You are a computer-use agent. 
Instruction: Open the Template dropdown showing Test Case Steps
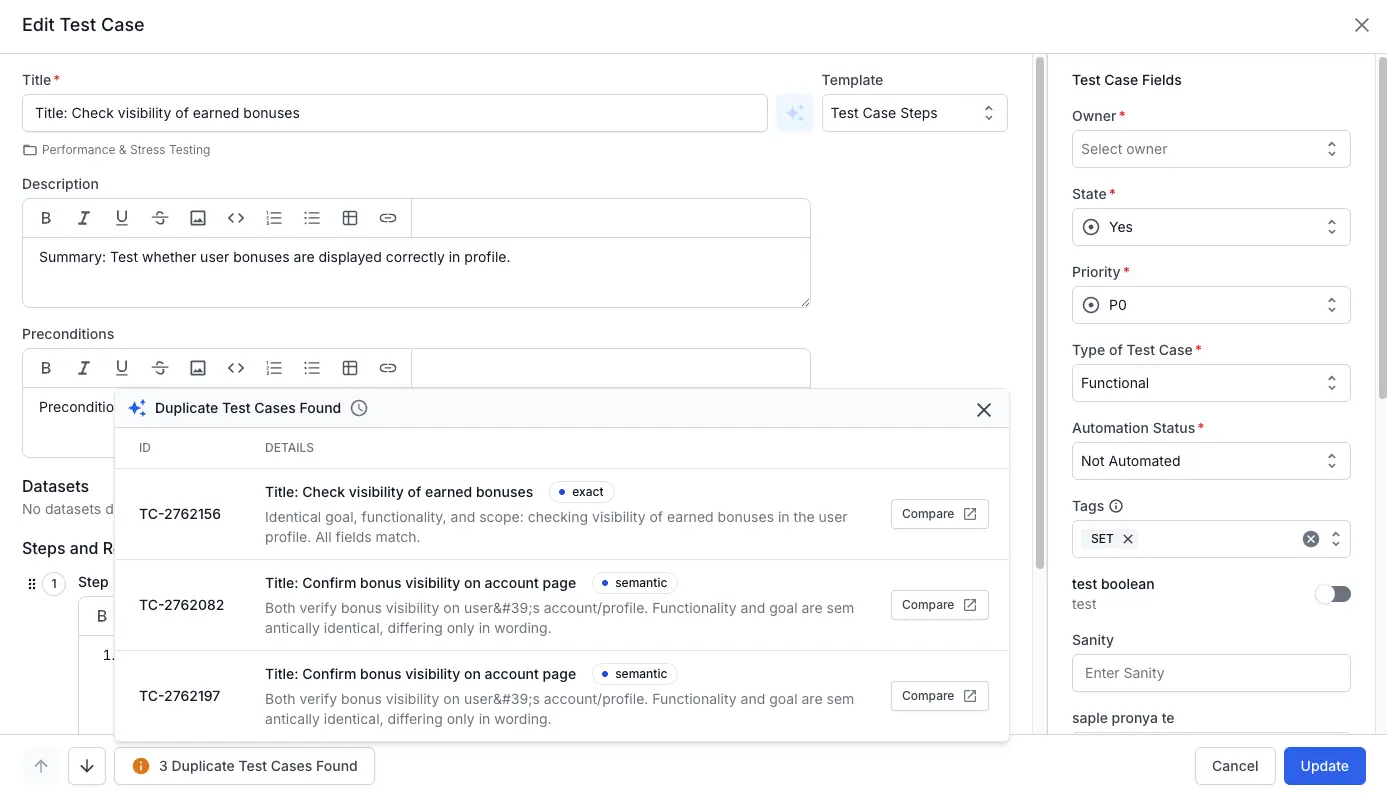(x=913, y=113)
